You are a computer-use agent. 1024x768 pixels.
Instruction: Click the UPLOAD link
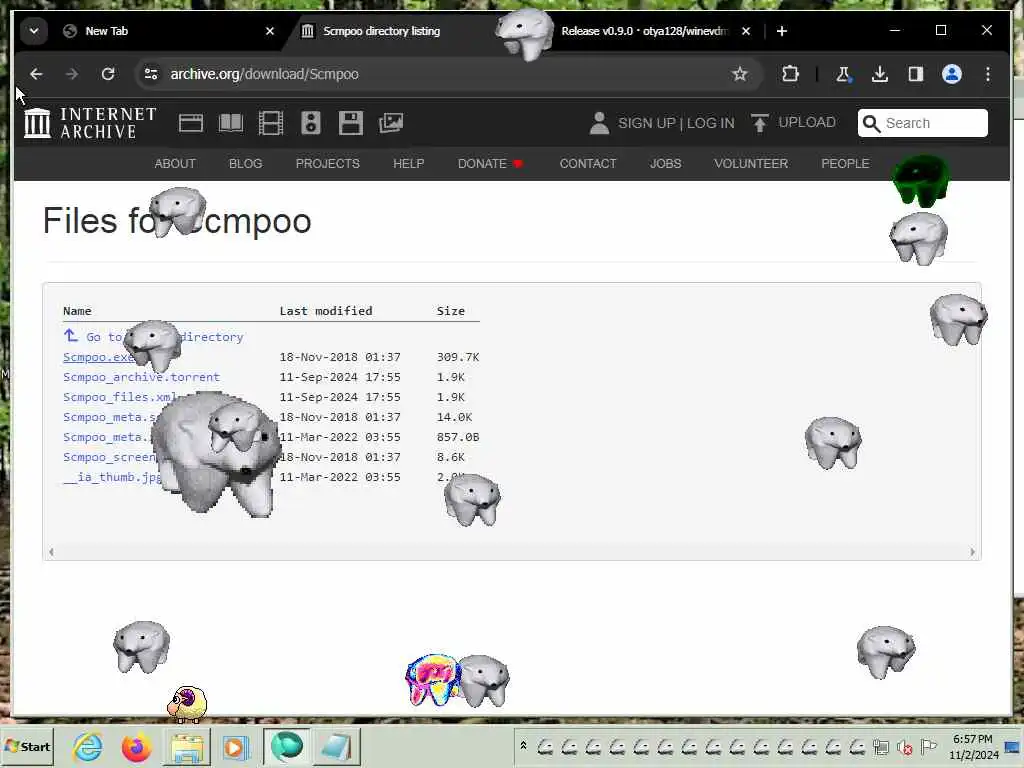click(807, 123)
